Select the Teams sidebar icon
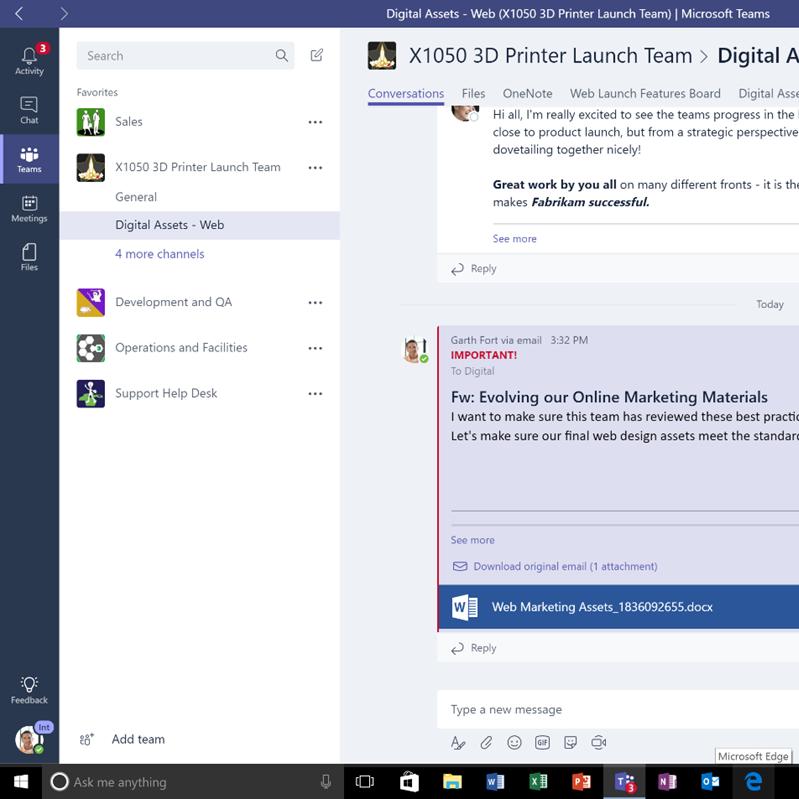 coord(29,159)
